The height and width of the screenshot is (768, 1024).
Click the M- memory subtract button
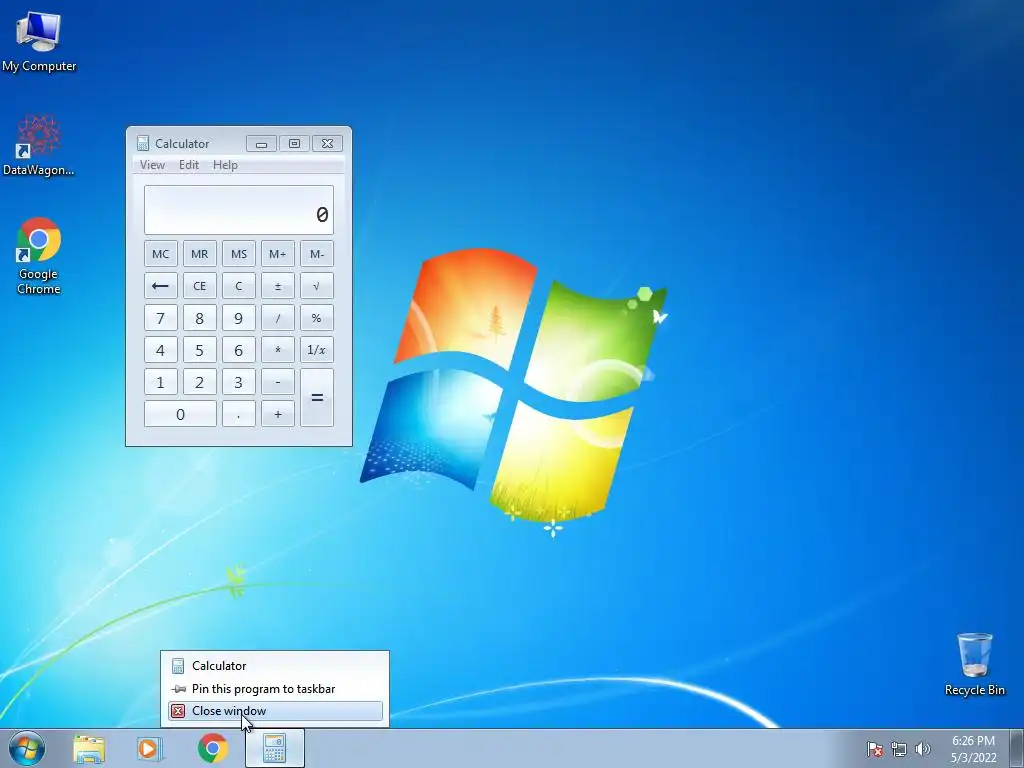(317, 254)
